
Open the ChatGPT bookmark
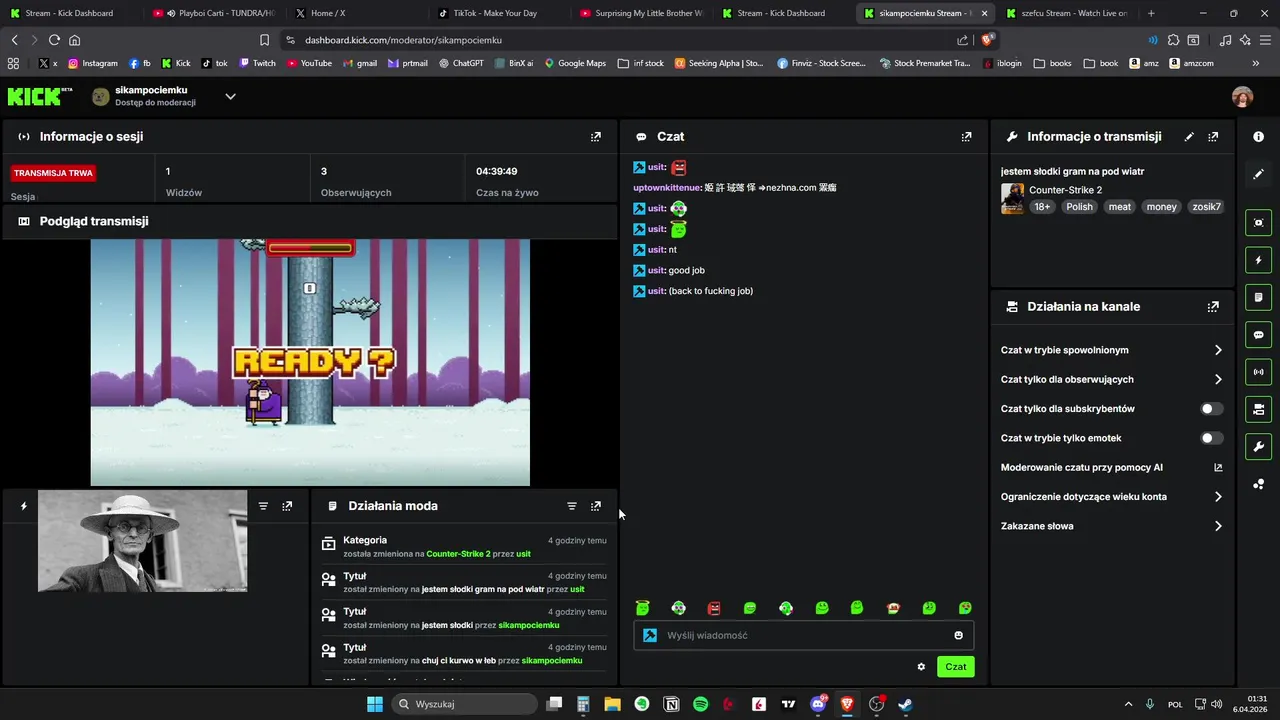tap(460, 63)
